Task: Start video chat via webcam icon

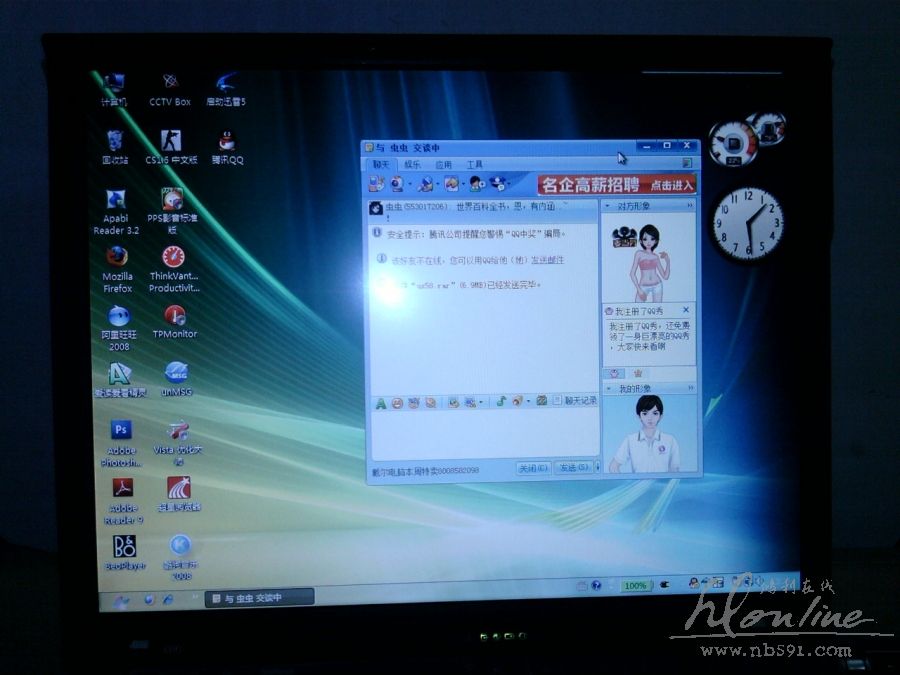Action: click(x=397, y=184)
